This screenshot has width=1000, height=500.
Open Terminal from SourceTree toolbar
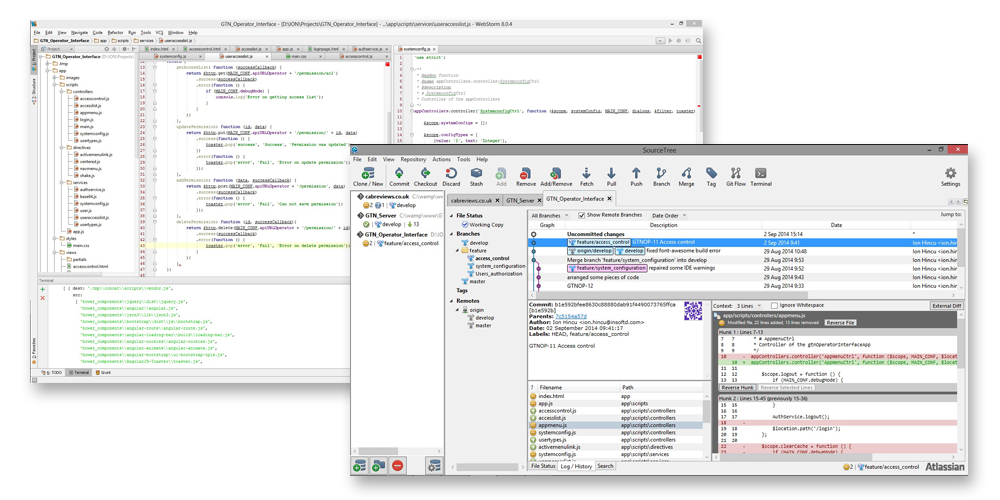click(x=761, y=177)
